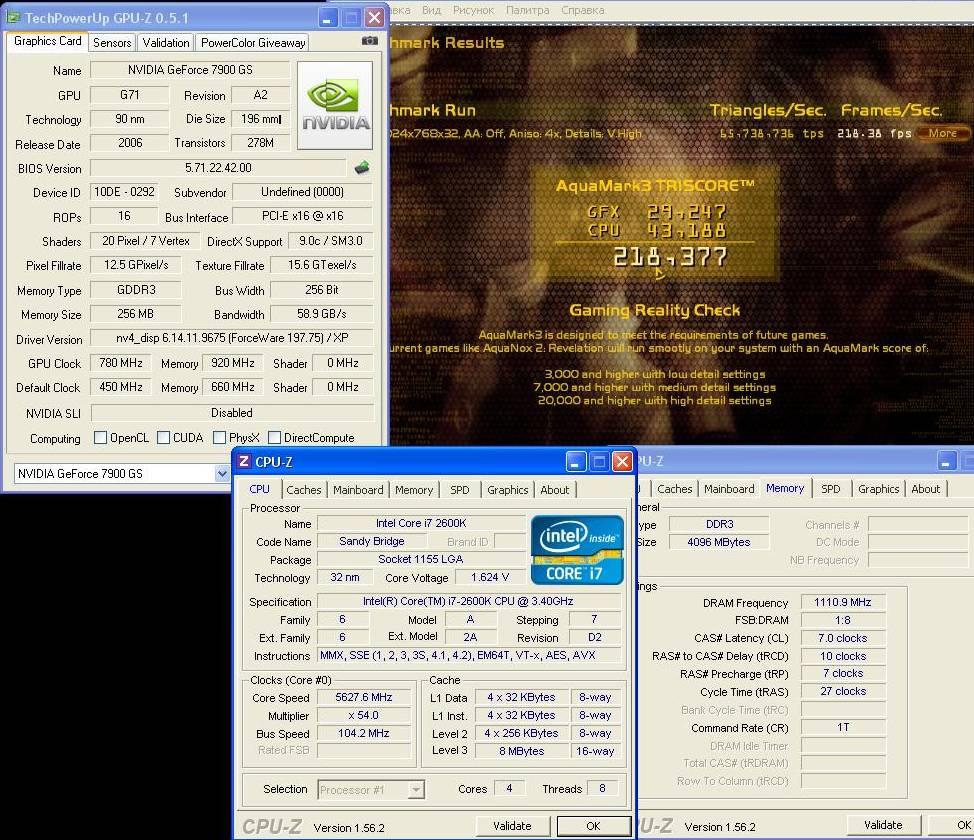Toggle the PhysX checkbox
The image size is (974, 840).
click(x=219, y=437)
